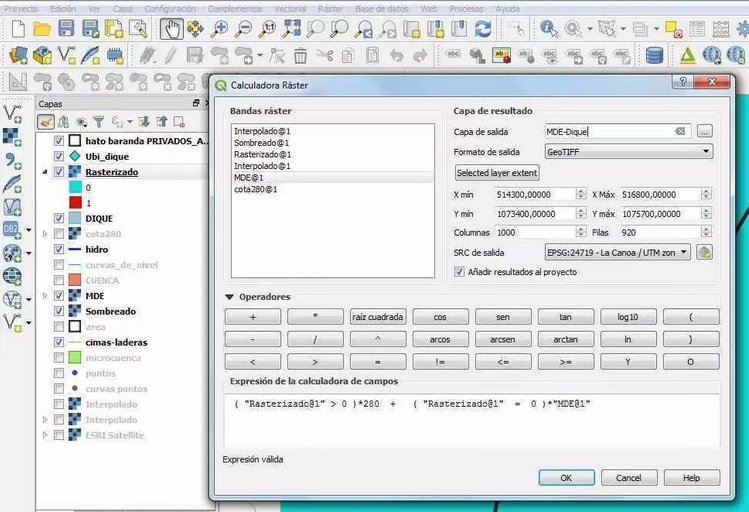Click the 'Selected layer extent' button
Image resolution: width=749 pixels, height=512 pixels.
tap(497, 173)
